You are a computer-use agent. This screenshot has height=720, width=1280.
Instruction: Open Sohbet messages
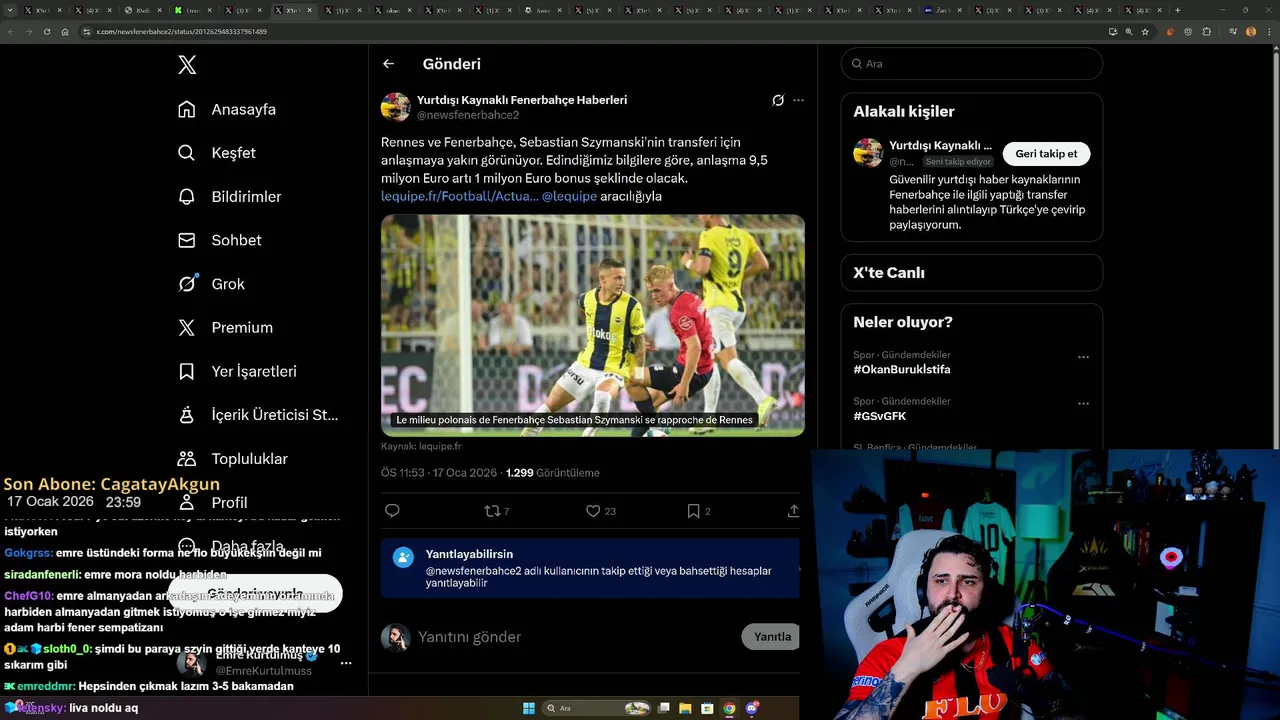tap(219, 240)
